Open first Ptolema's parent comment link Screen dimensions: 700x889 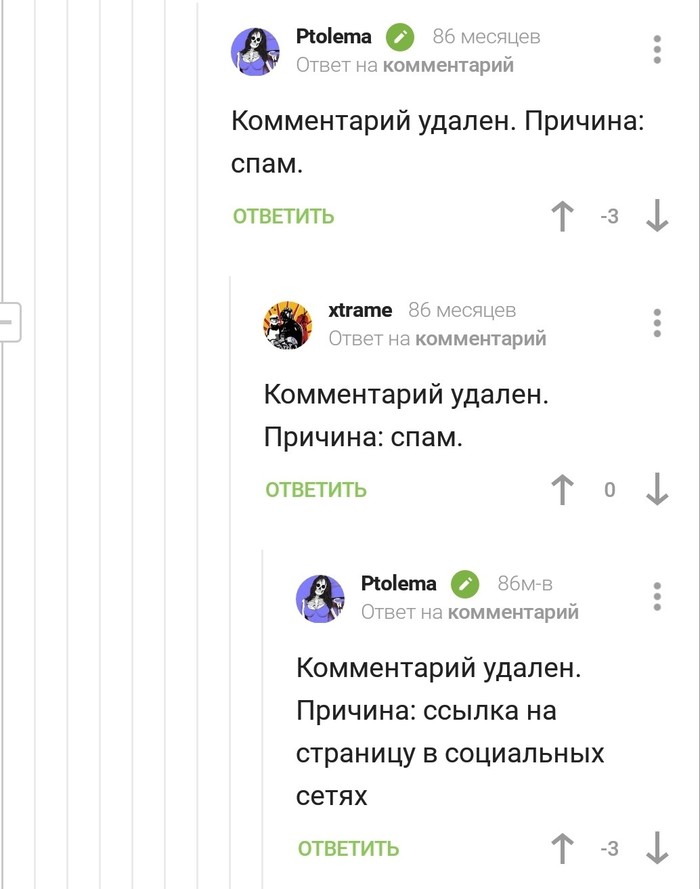pyautogui.click(x=448, y=65)
